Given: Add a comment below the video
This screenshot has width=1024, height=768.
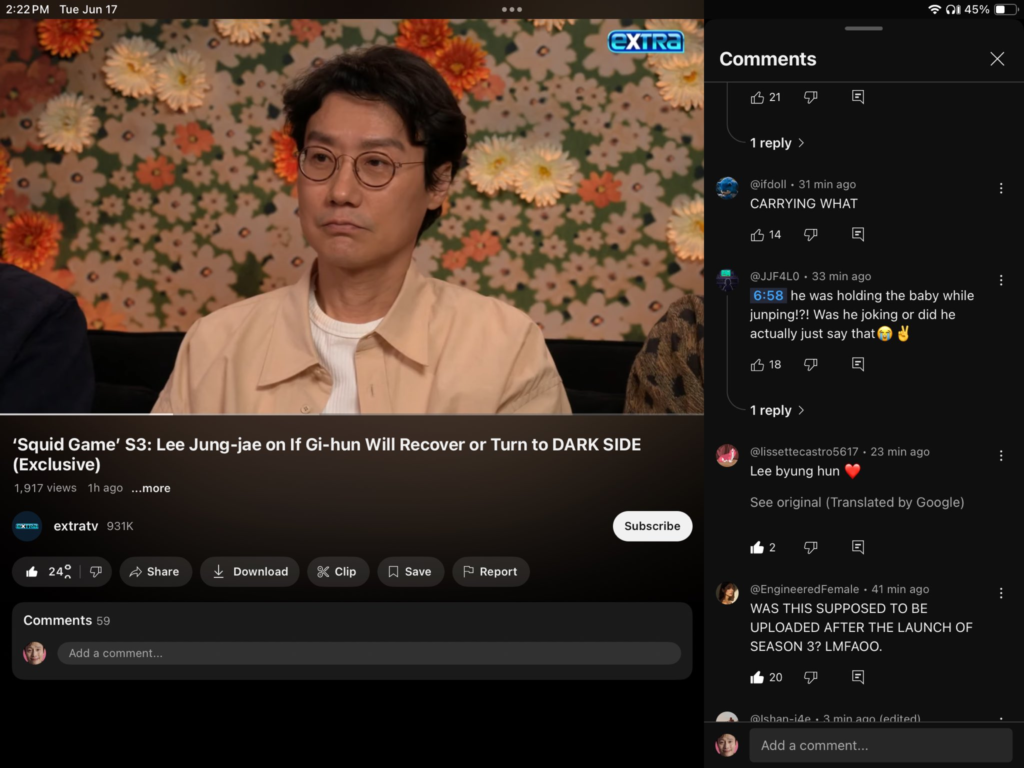Looking at the screenshot, I should (x=369, y=653).
